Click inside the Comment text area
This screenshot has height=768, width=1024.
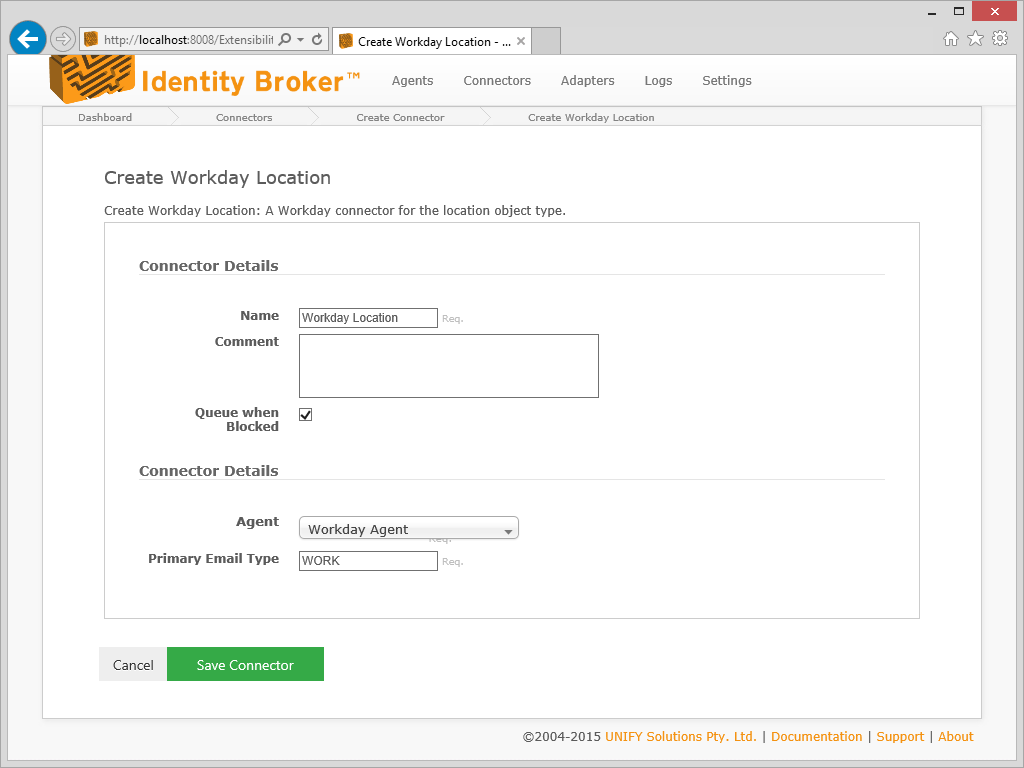449,366
